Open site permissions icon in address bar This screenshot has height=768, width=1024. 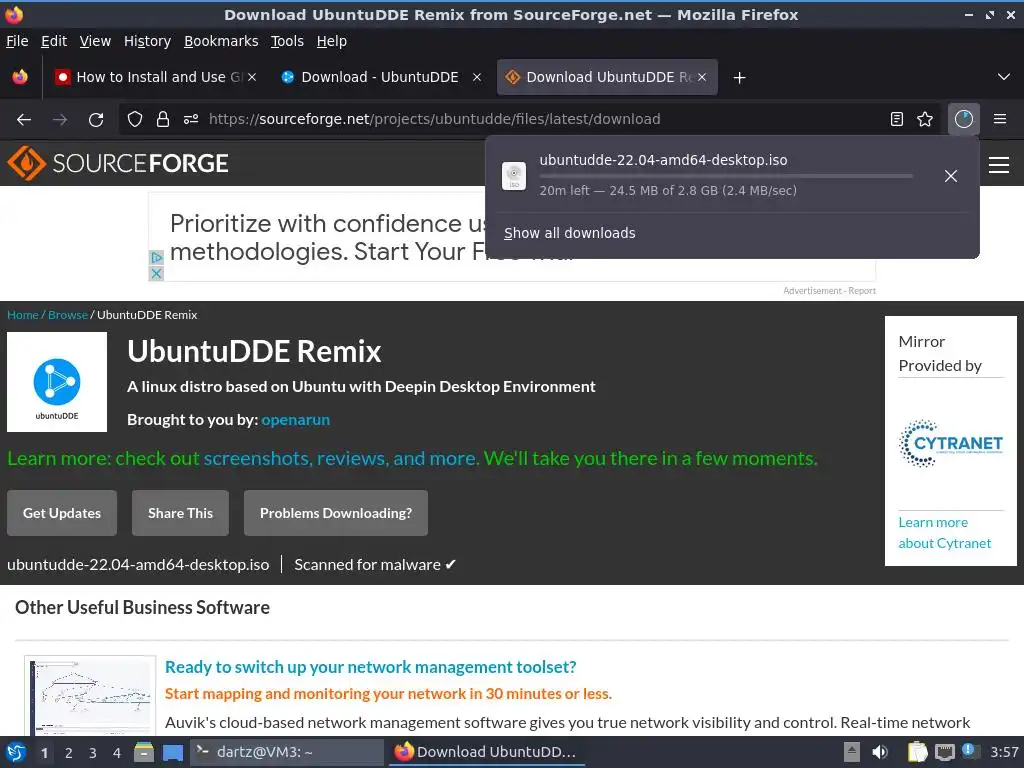coord(191,119)
